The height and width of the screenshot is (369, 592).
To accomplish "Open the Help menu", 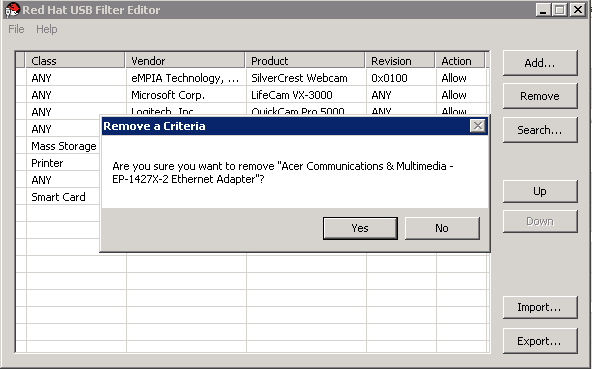I will (x=47, y=29).
